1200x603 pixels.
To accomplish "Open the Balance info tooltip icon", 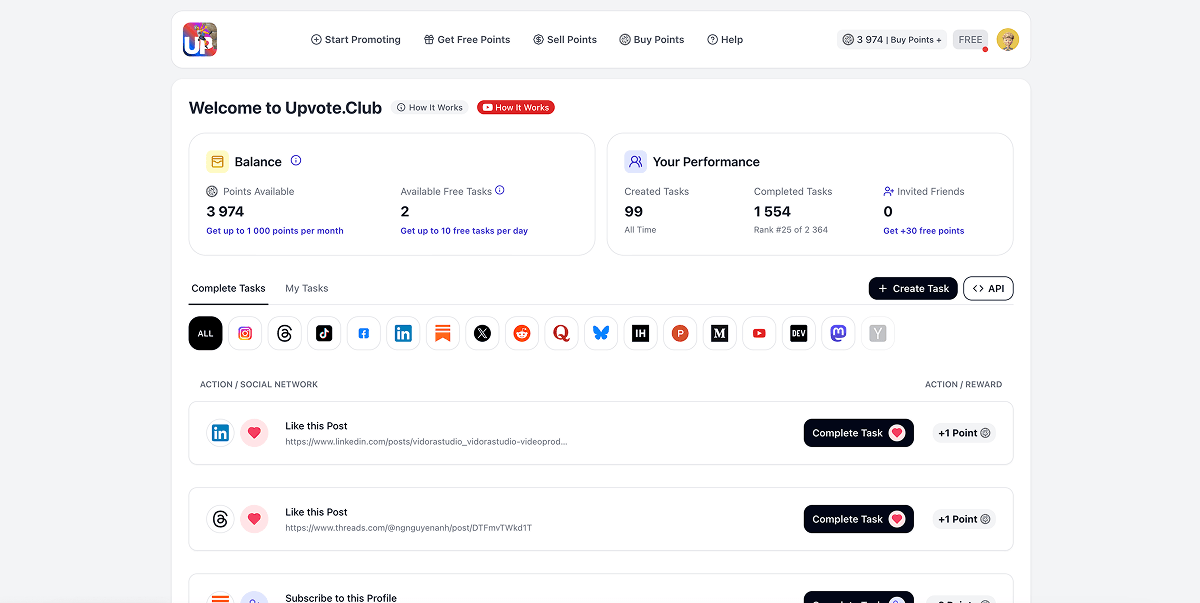I will (x=297, y=160).
